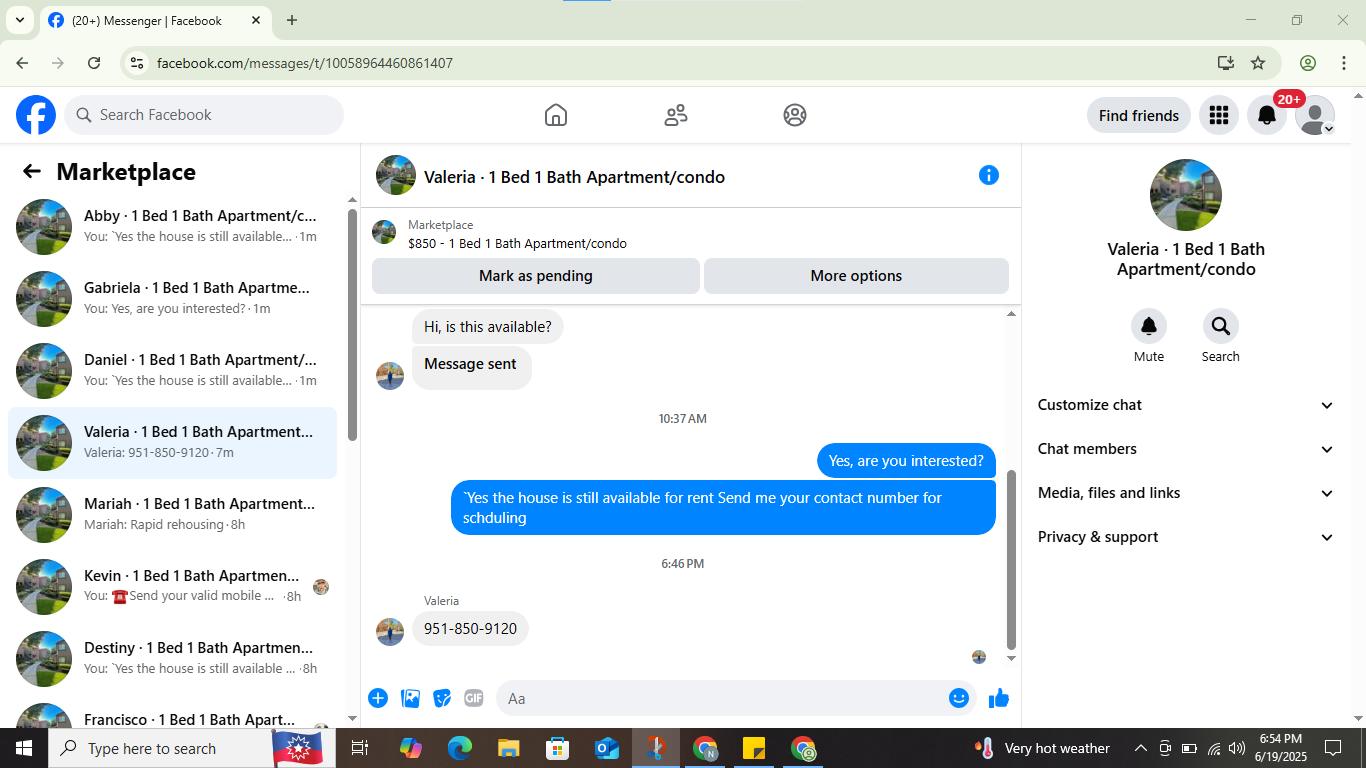Screen dimensions: 1366x768
Task: Click the Search Facebook field
Action: [204, 115]
